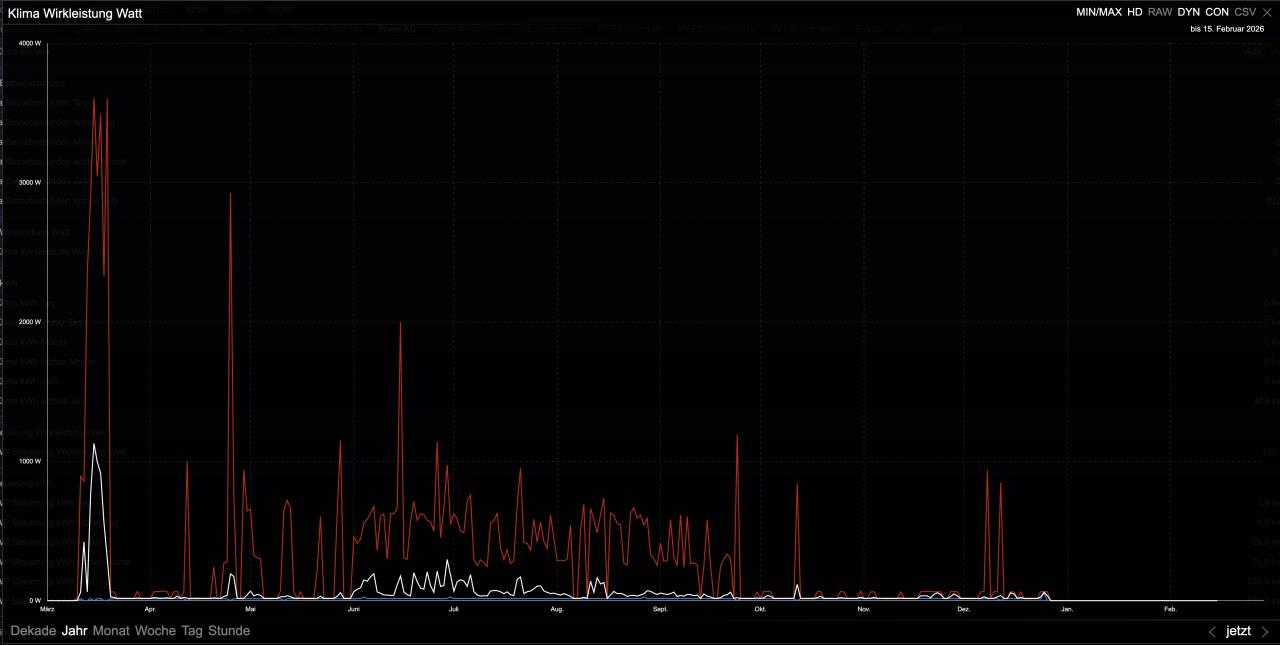The width and height of the screenshot is (1280, 645).
Task: Jump to current time with jetzt
Action: (1238, 631)
